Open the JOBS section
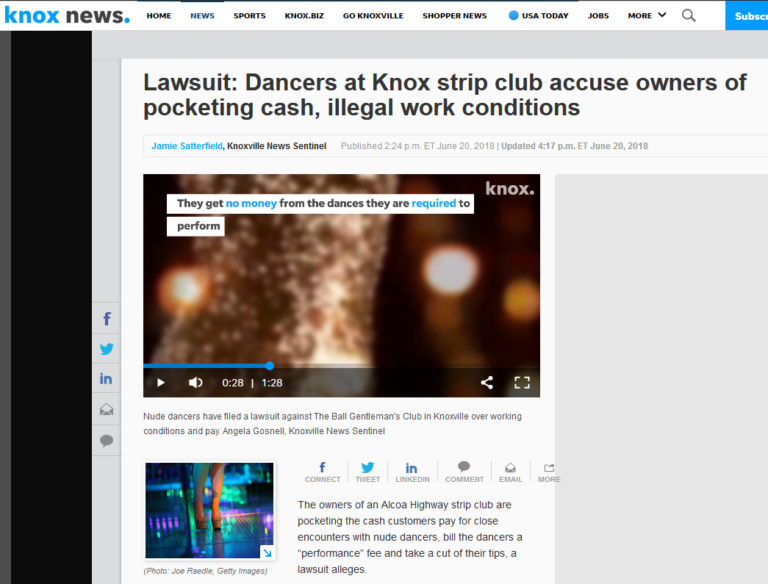The height and width of the screenshot is (584, 768). click(598, 16)
